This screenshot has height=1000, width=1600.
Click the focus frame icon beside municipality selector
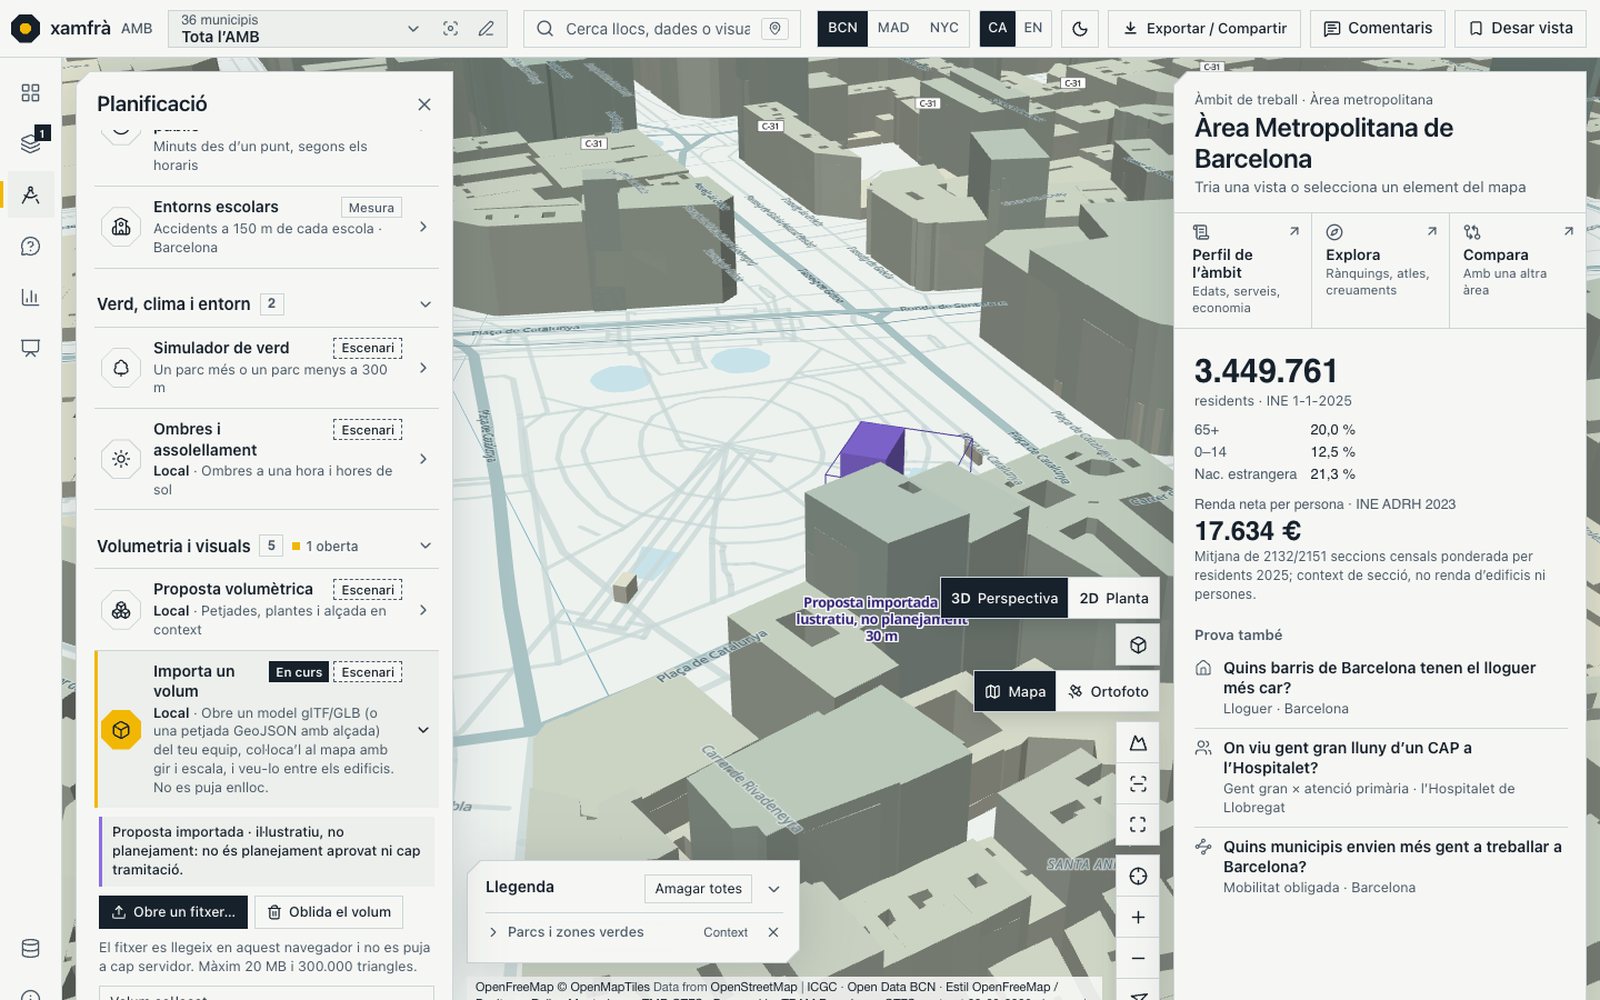451,29
